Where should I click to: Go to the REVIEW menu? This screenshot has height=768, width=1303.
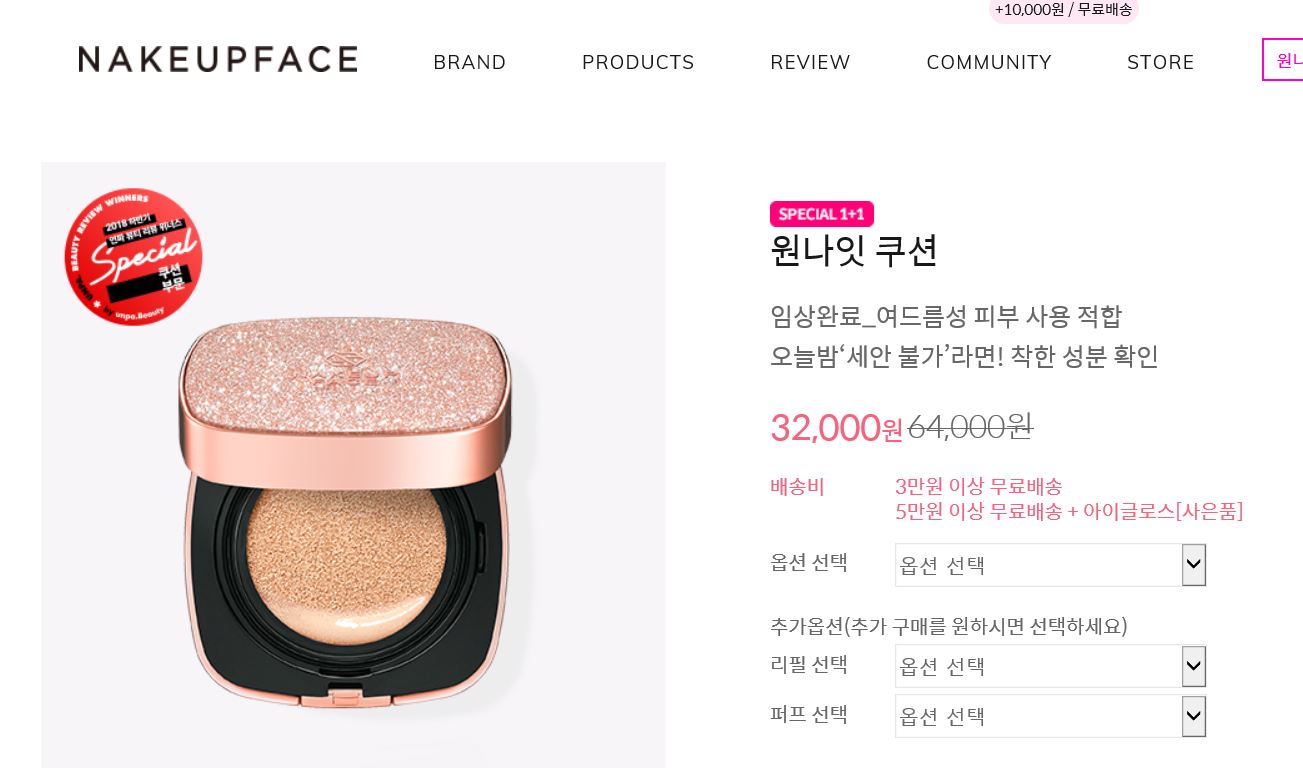(810, 62)
